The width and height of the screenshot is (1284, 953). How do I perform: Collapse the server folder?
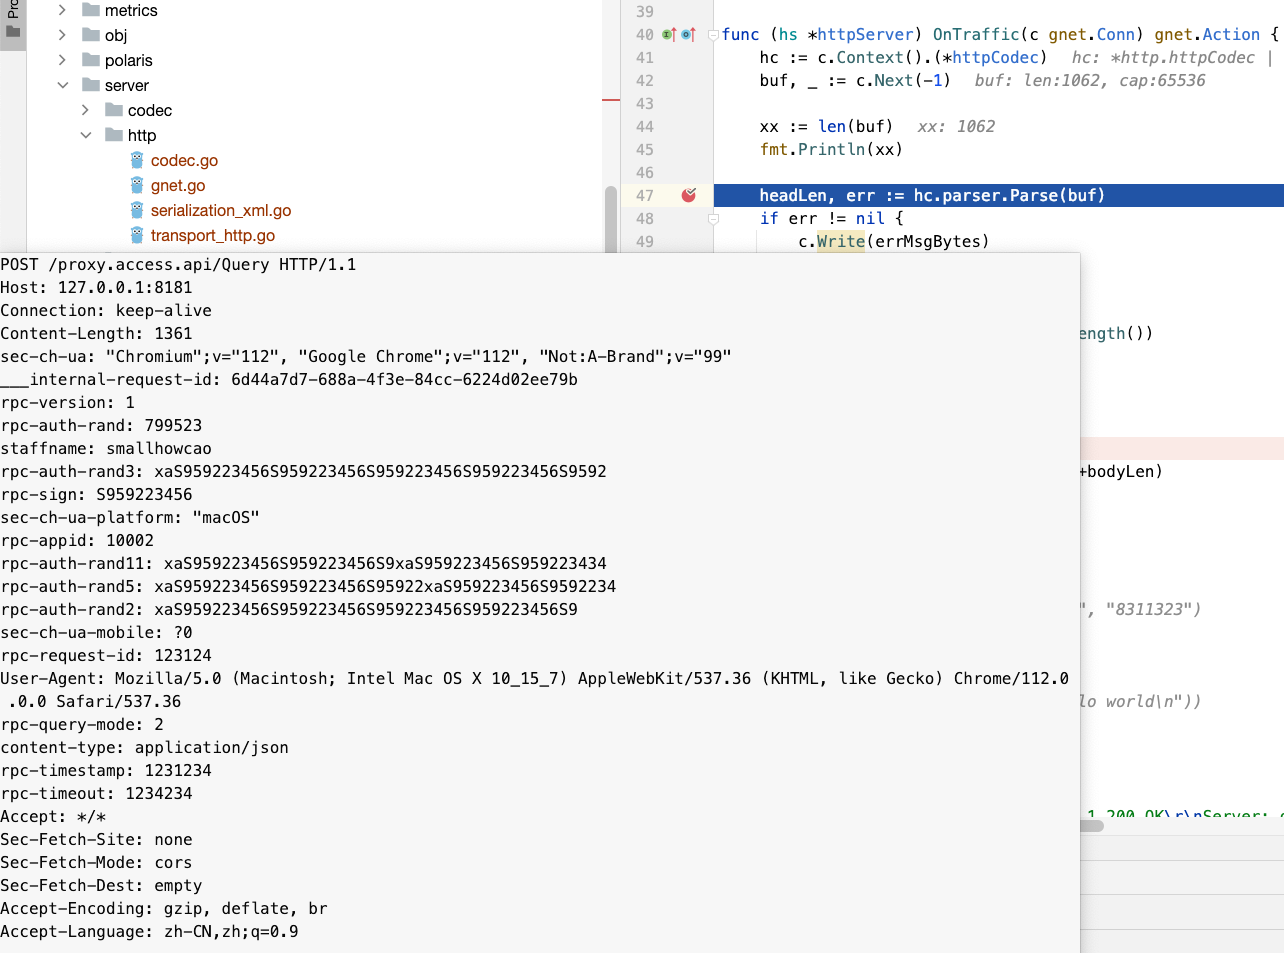point(62,85)
